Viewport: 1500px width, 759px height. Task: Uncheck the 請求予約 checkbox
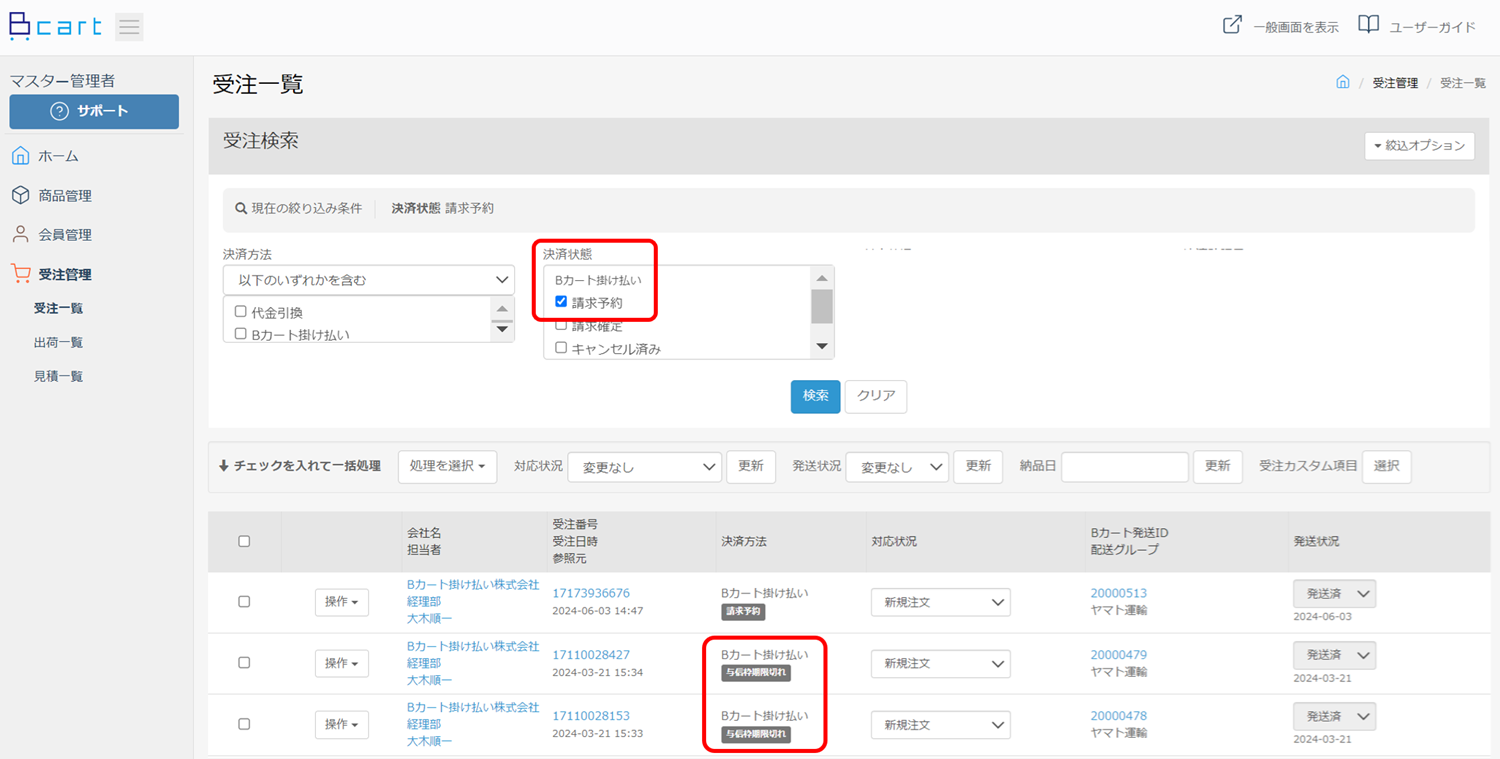click(x=561, y=301)
